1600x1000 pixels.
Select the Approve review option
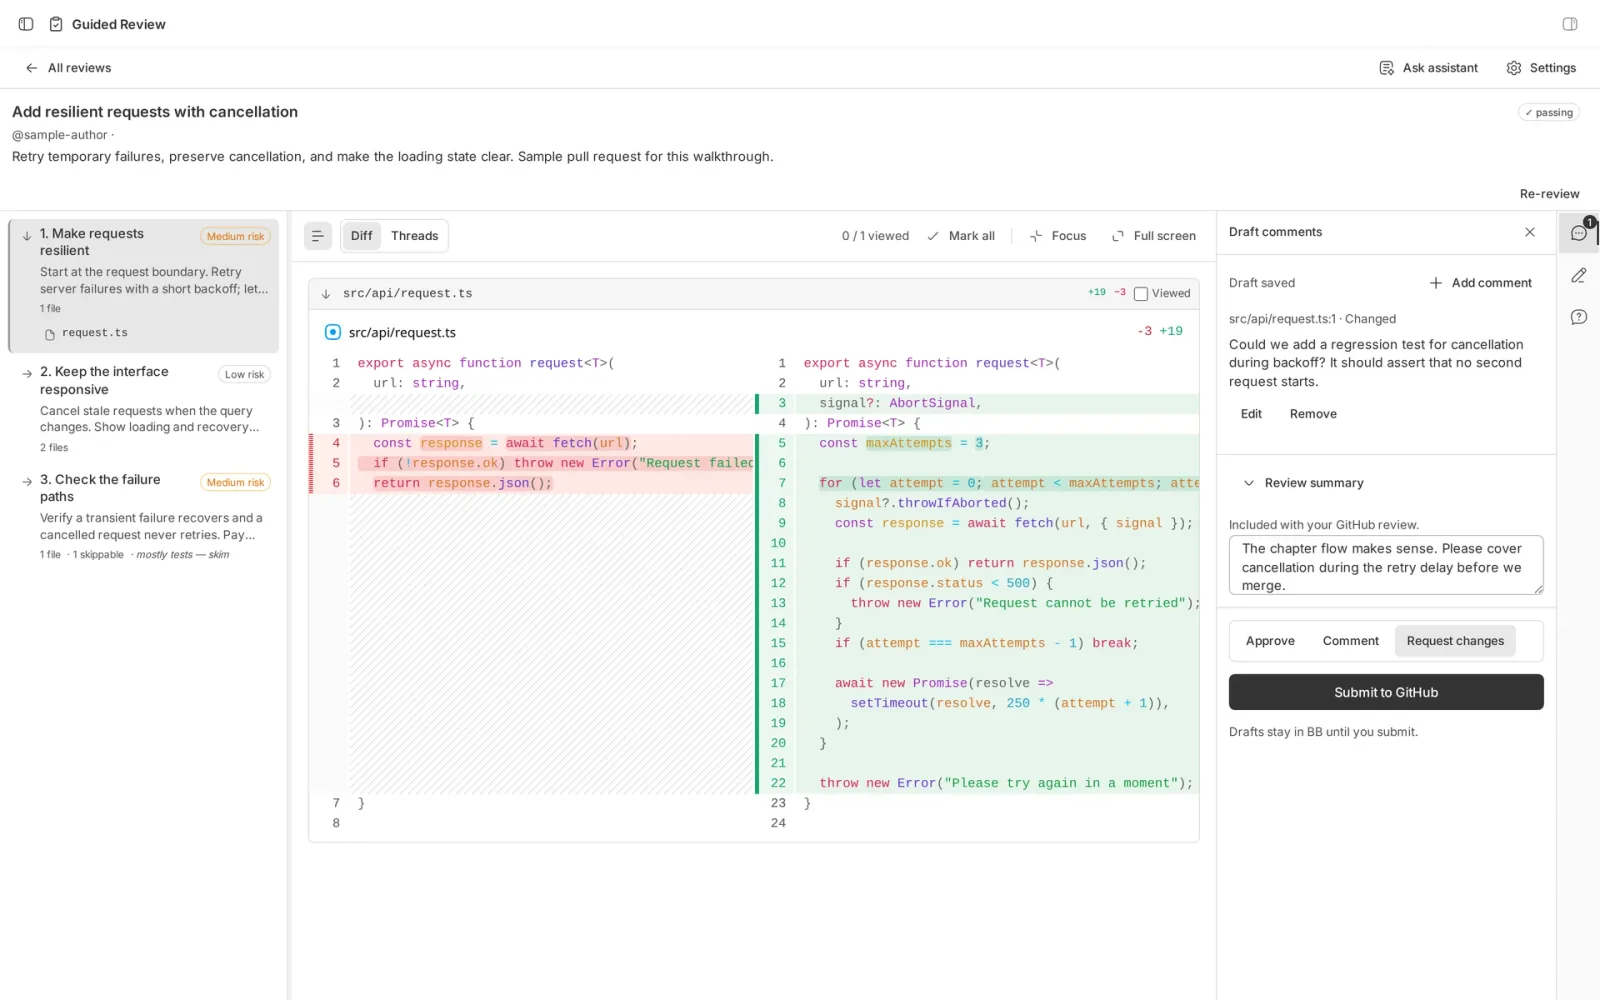1270,641
